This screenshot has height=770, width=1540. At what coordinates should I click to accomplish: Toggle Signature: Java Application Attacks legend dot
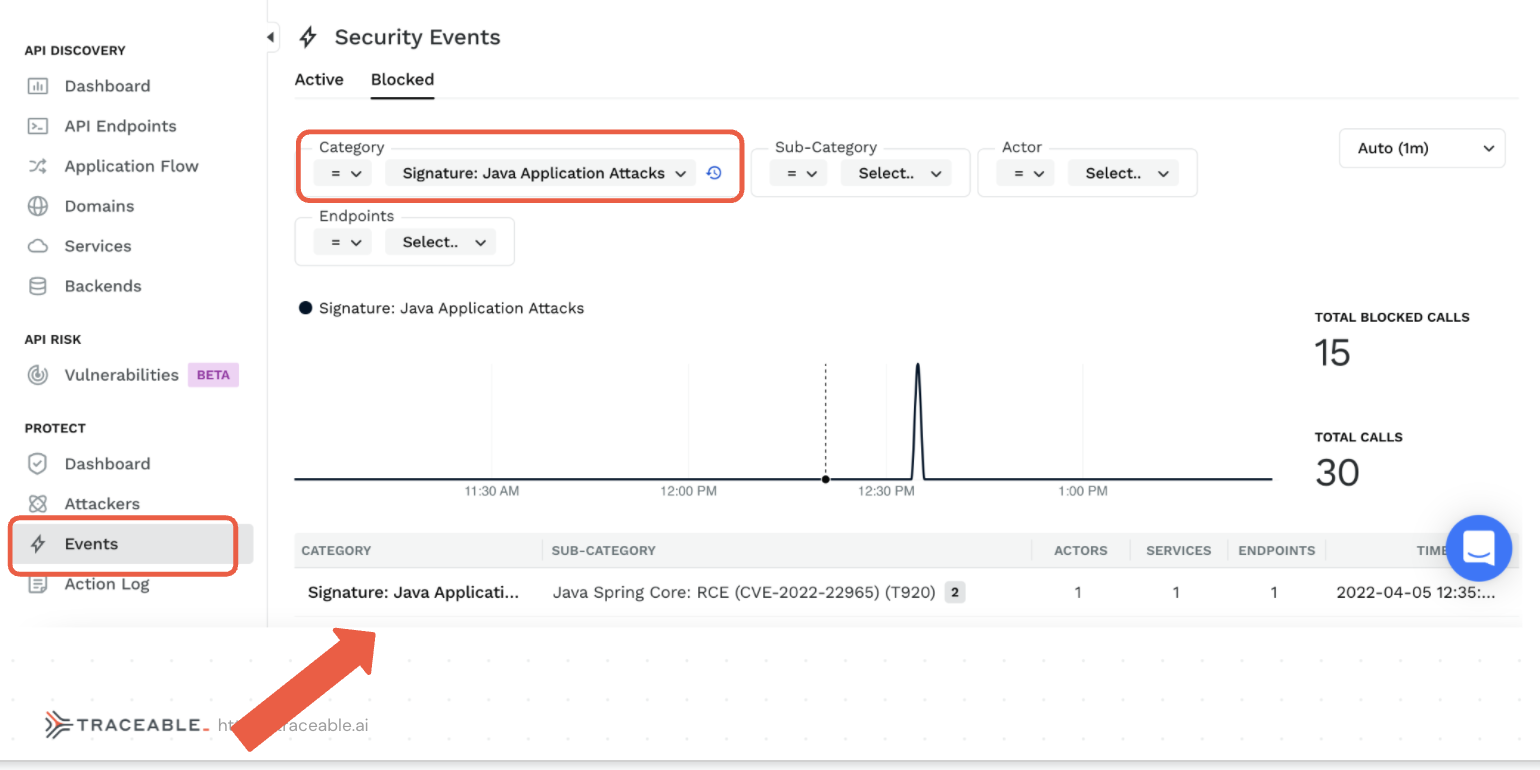pos(306,308)
